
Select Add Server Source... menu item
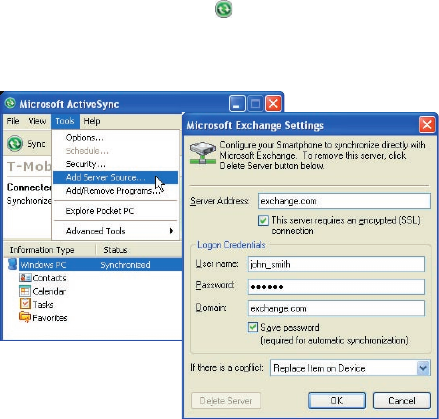pyautogui.click(x=115, y=177)
